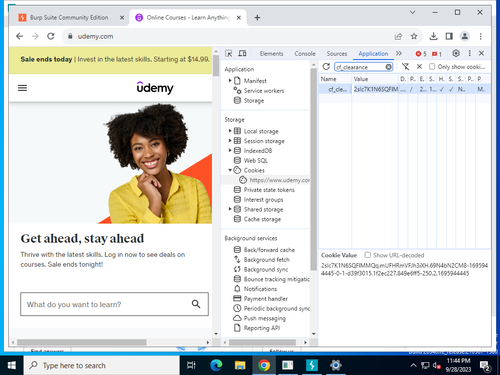Open Chrome three-dot menu

pos(480,36)
